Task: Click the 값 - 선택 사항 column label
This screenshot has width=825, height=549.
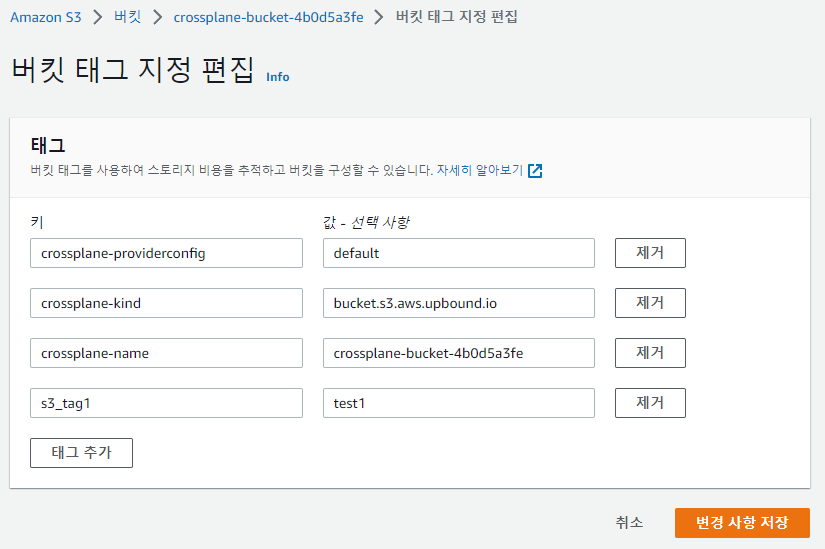Action: 366,223
